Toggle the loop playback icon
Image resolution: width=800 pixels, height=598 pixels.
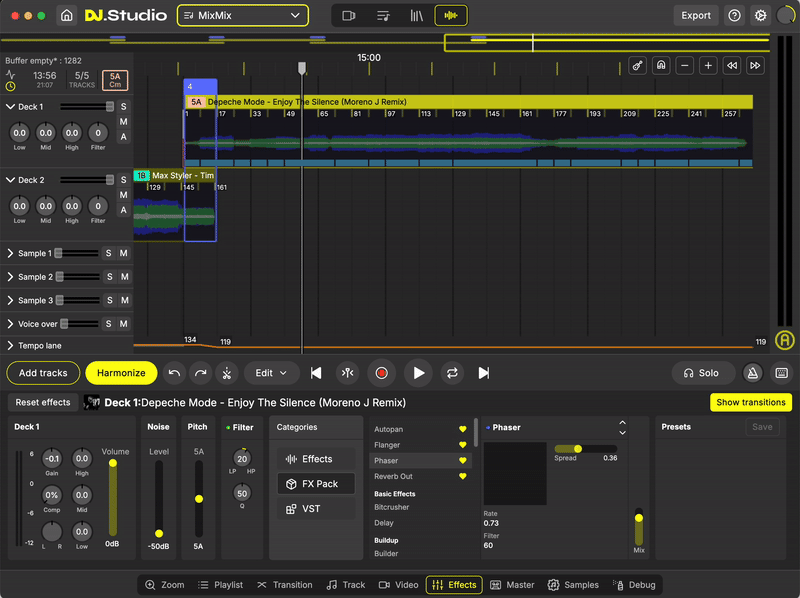coord(452,373)
